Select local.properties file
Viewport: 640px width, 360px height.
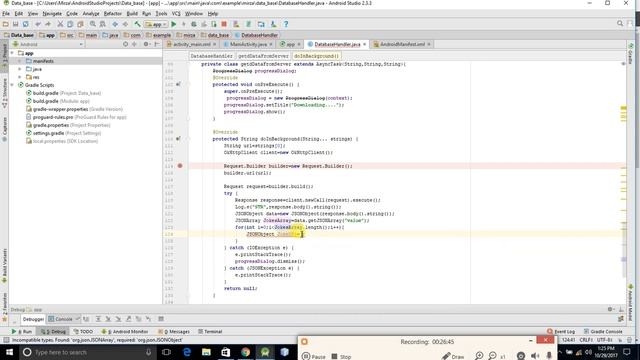(x=62, y=141)
